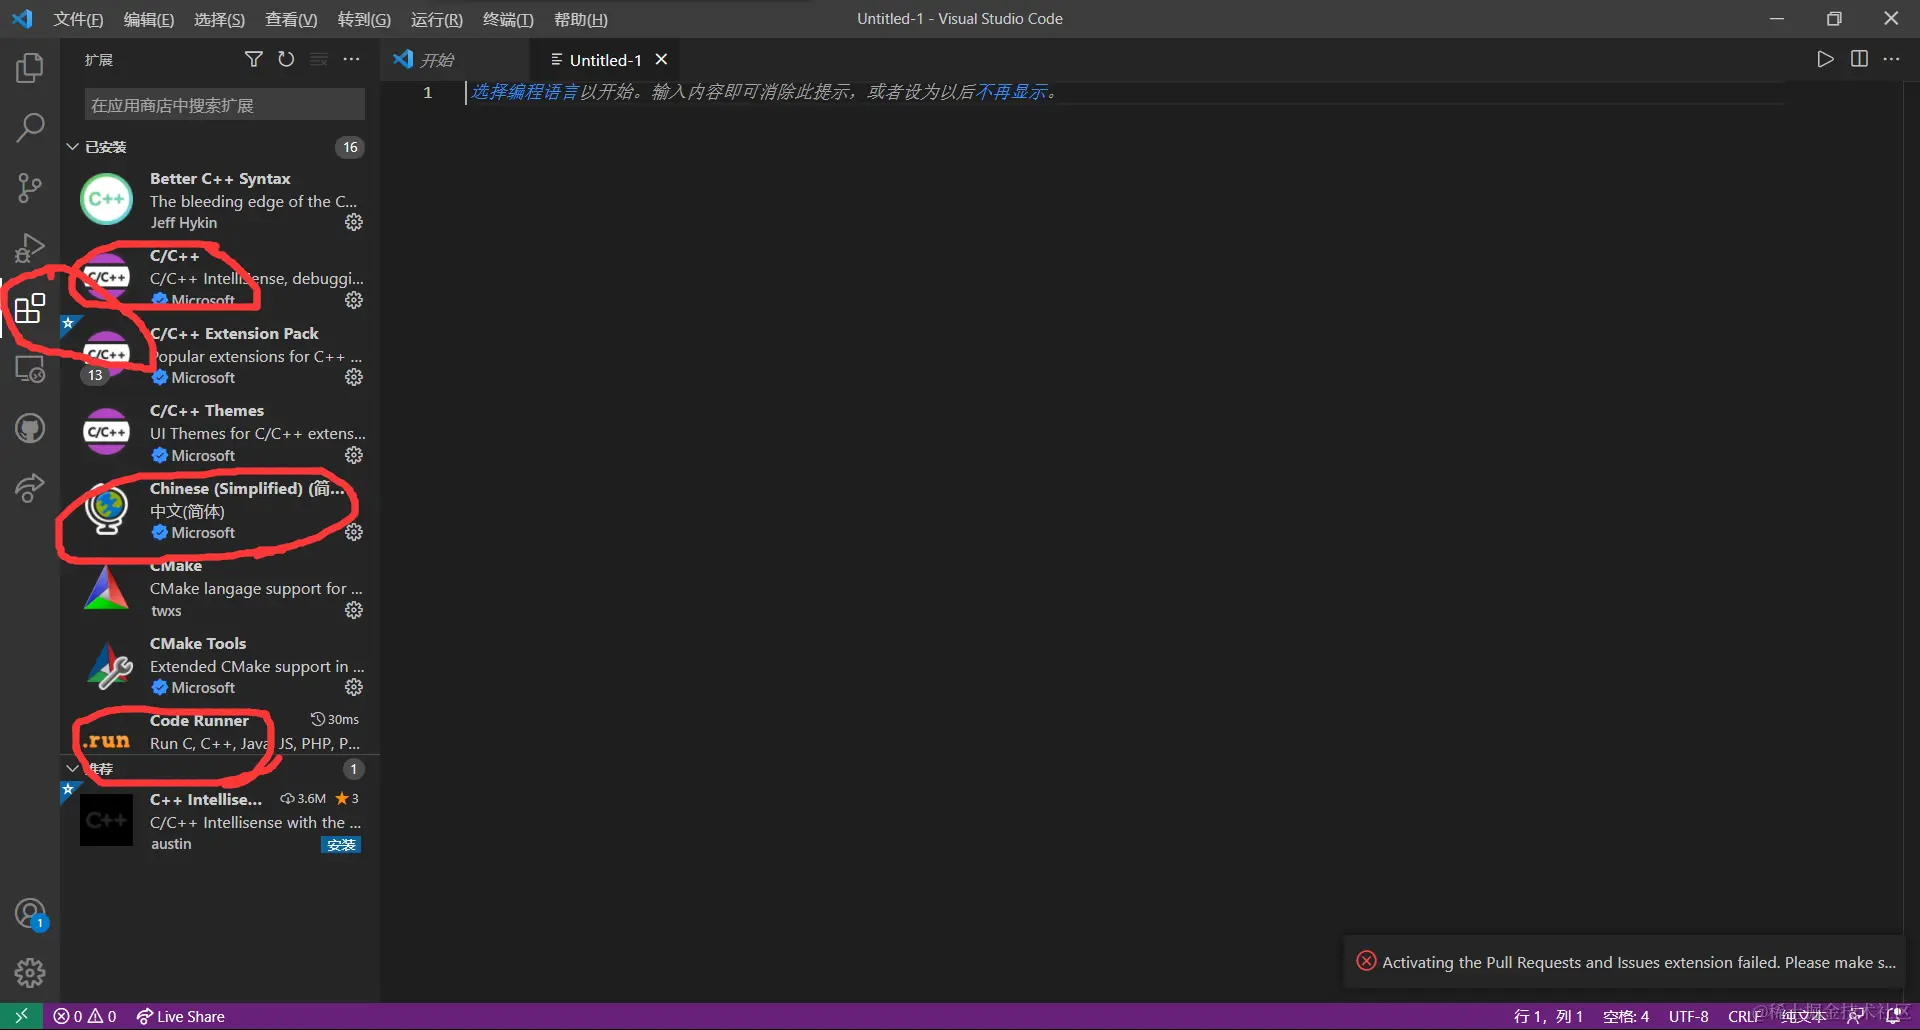Open gear menu for CMake Tools
Image resolution: width=1920 pixels, height=1030 pixels.
(354, 687)
